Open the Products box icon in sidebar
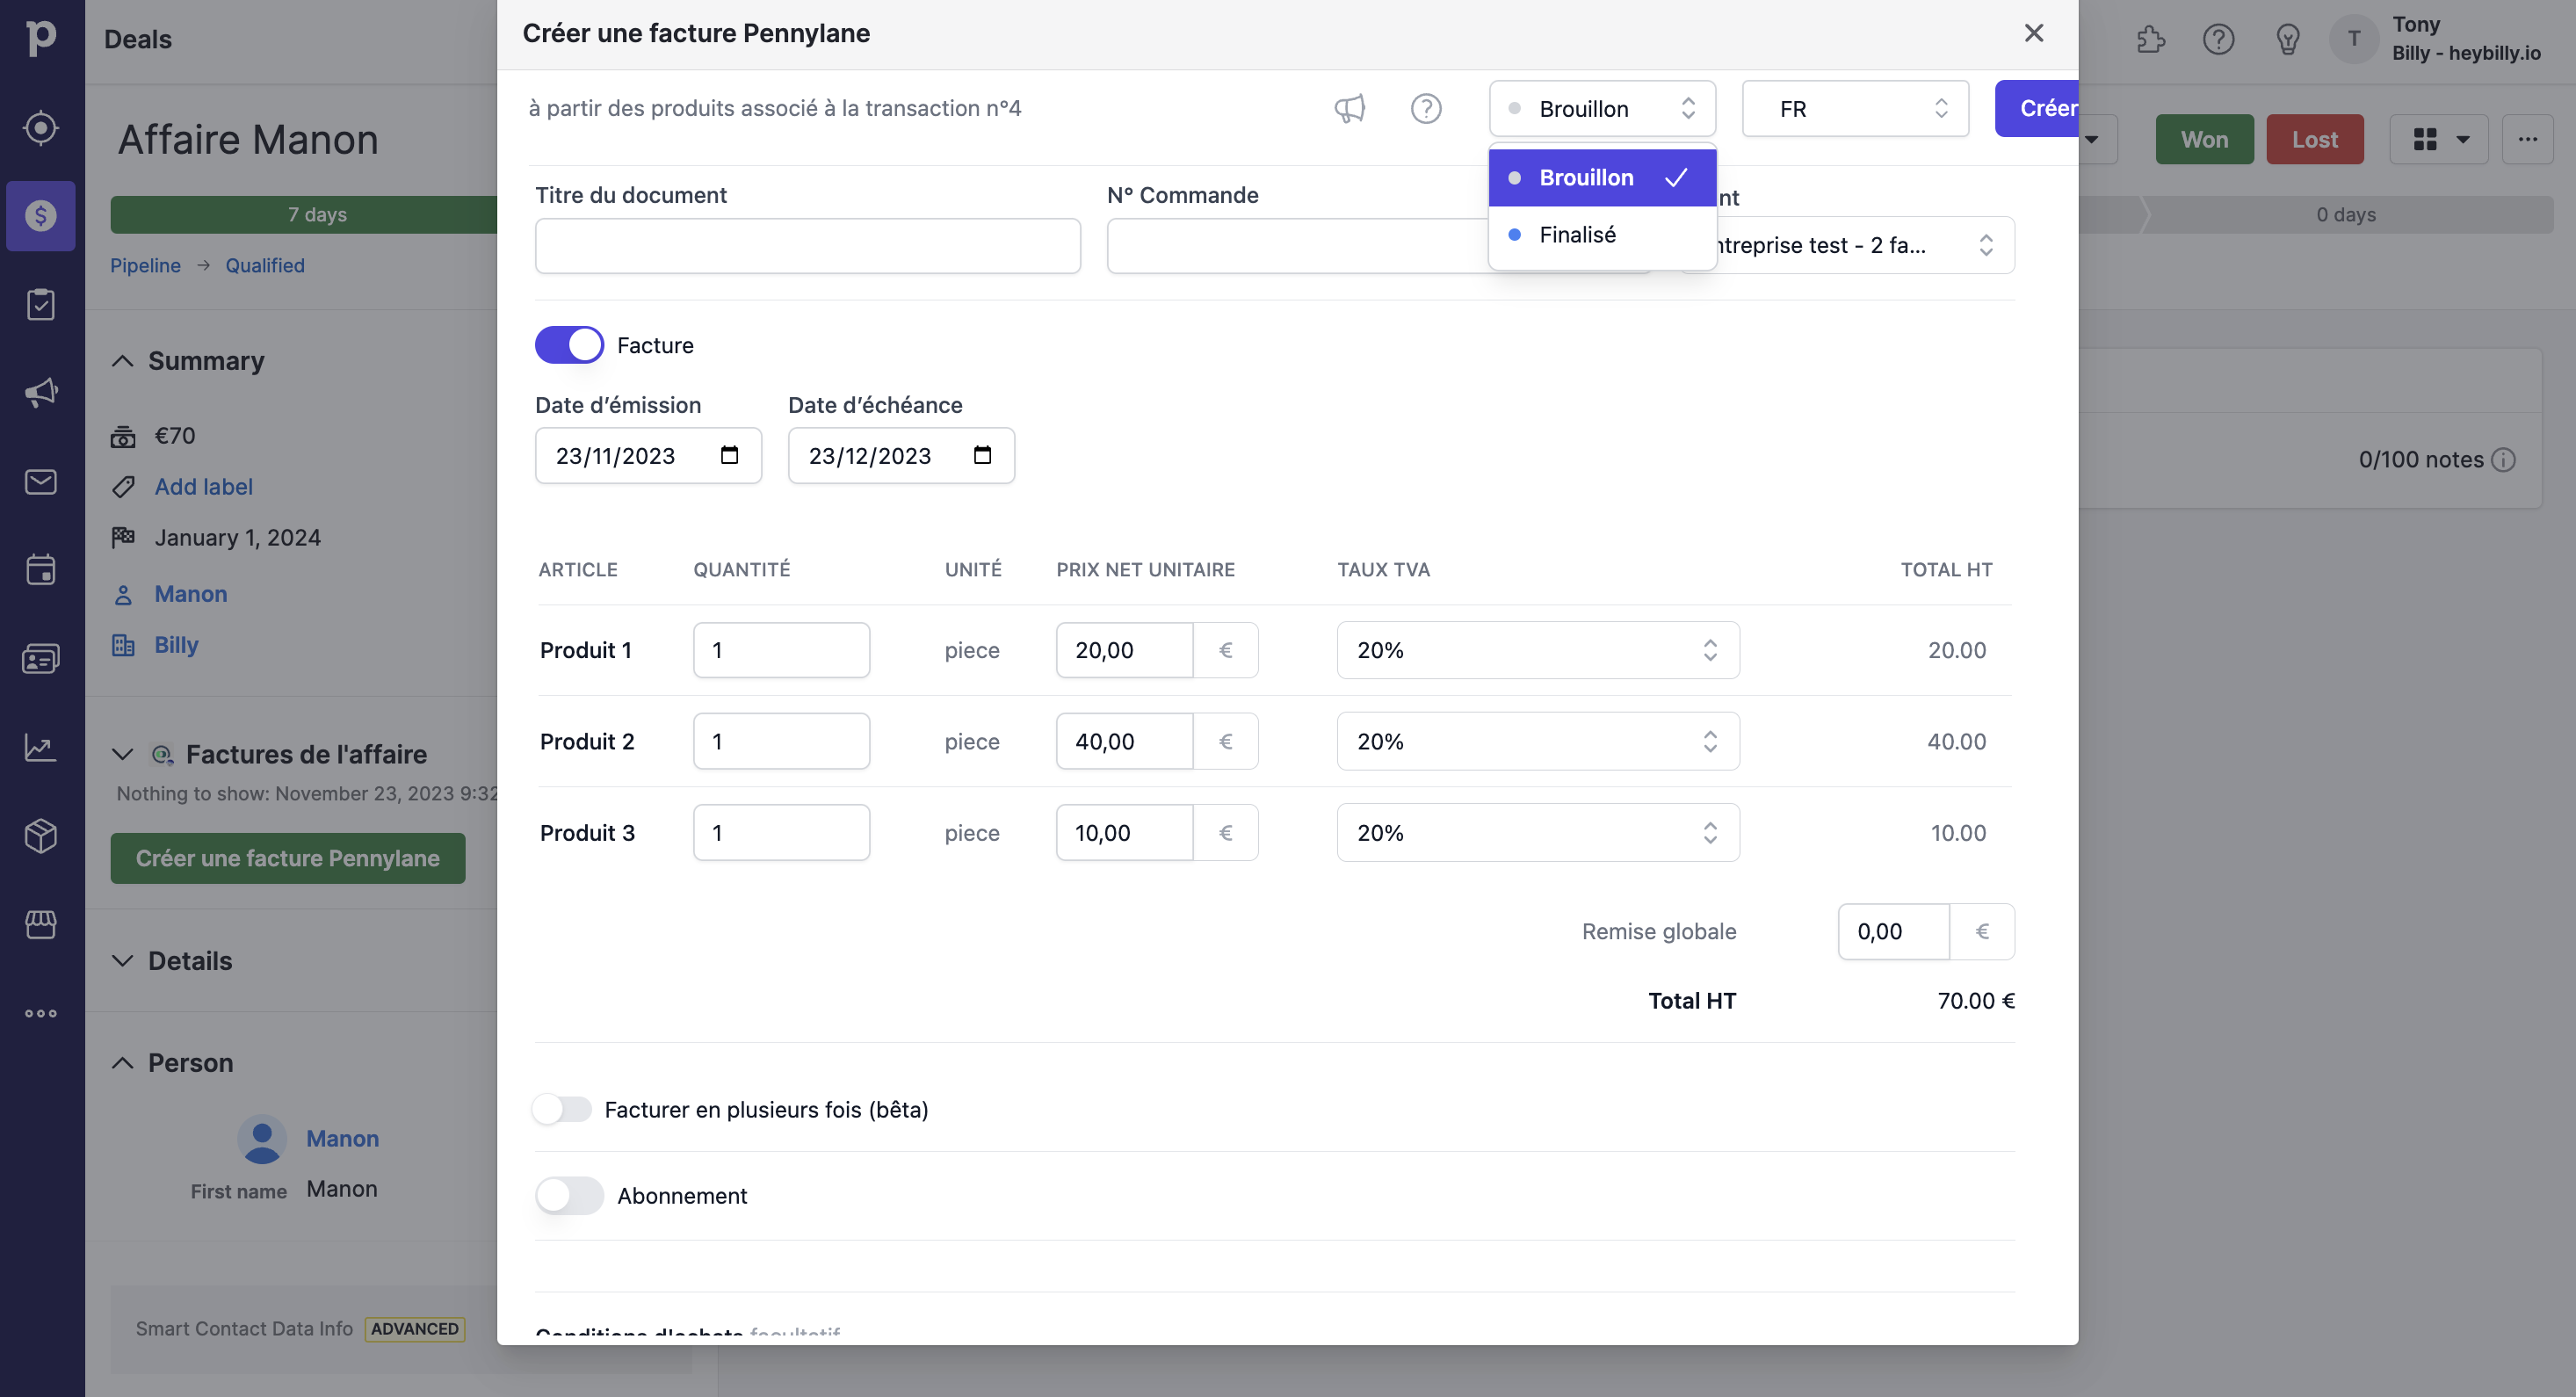 point(41,836)
